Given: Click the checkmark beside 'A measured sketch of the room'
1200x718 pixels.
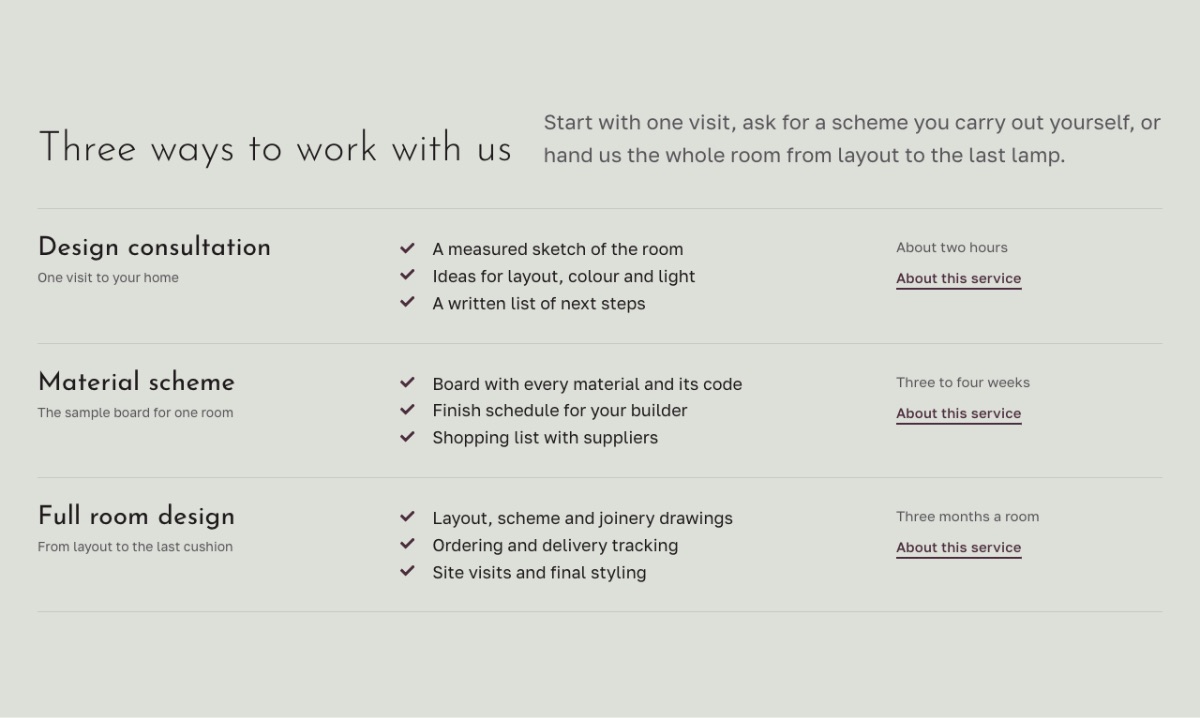Looking at the screenshot, I should pyautogui.click(x=407, y=248).
